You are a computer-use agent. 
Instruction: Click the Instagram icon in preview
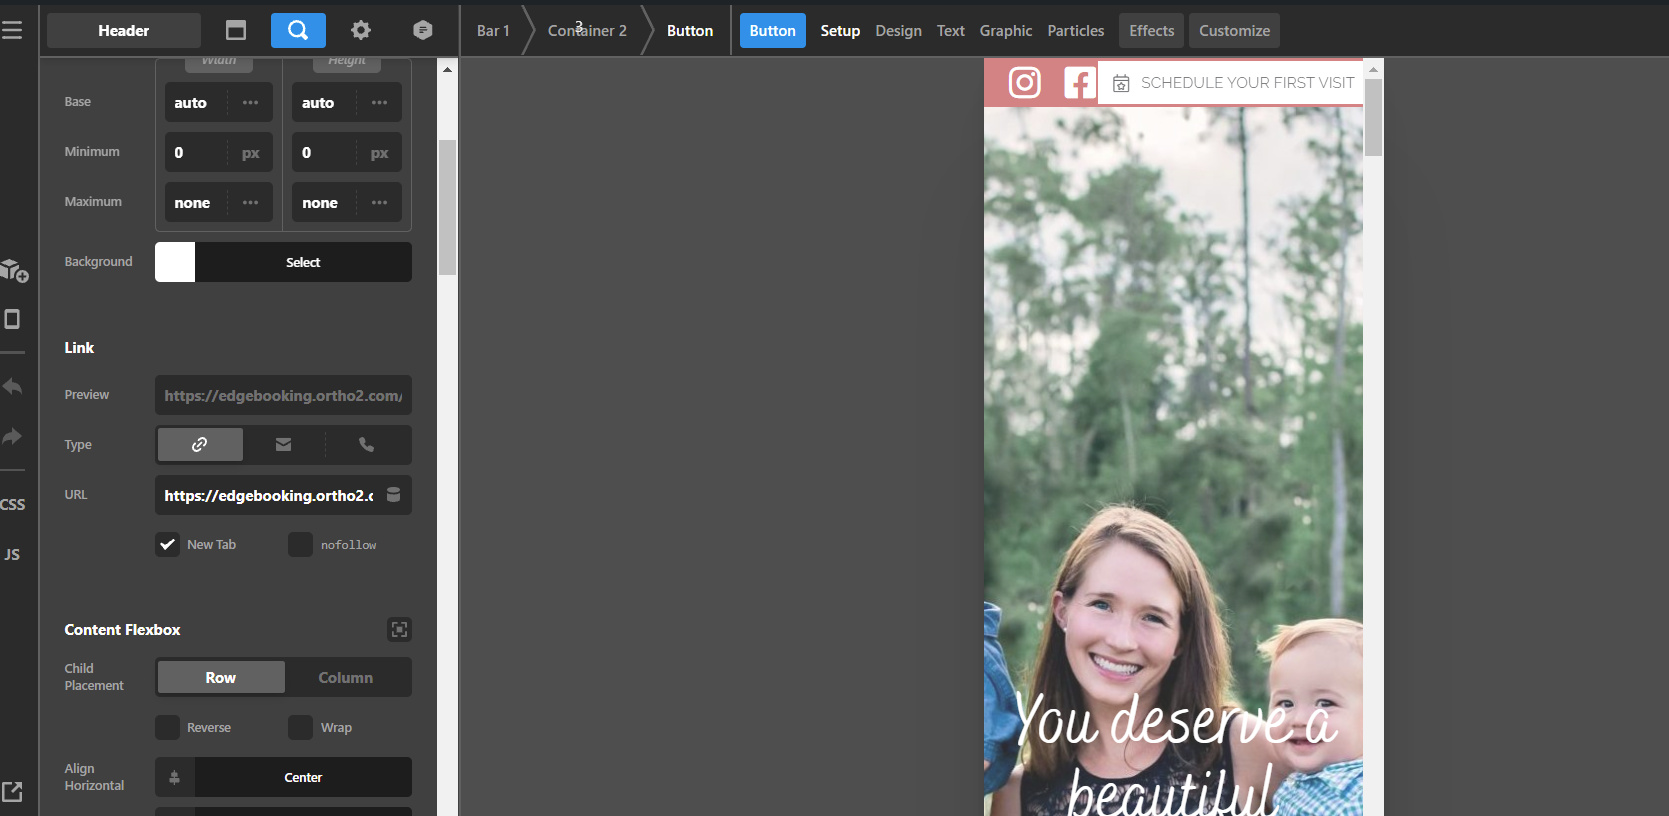(1024, 82)
